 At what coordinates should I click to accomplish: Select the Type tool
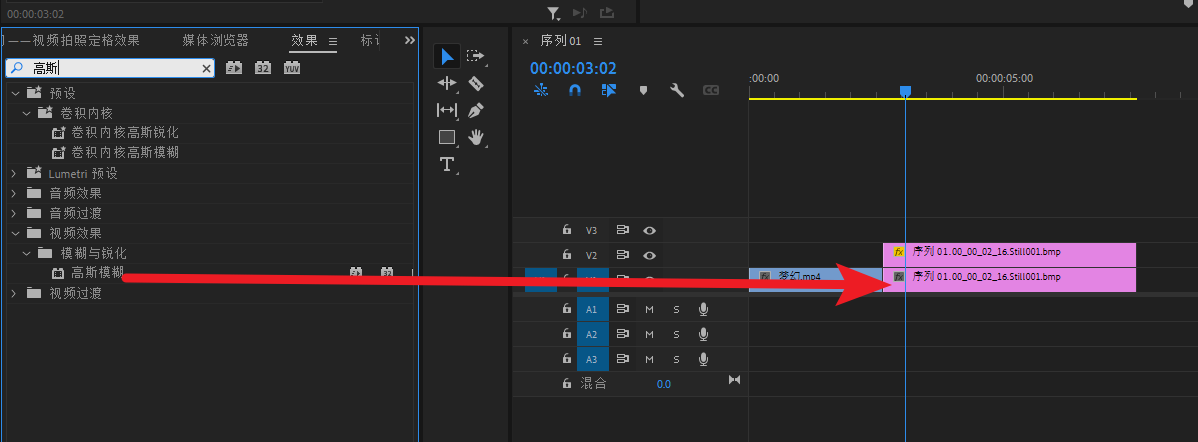(447, 164)
